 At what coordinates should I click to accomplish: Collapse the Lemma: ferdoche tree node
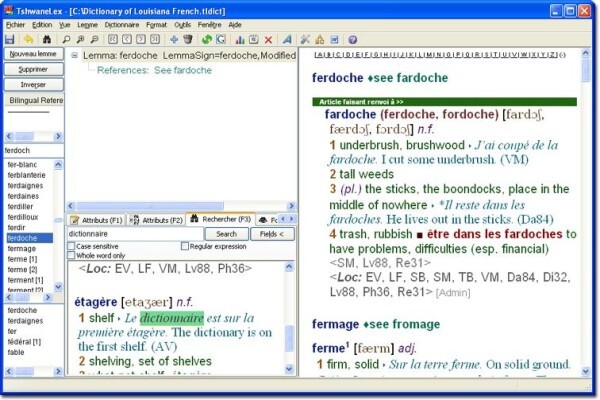(x=75, y=56)
